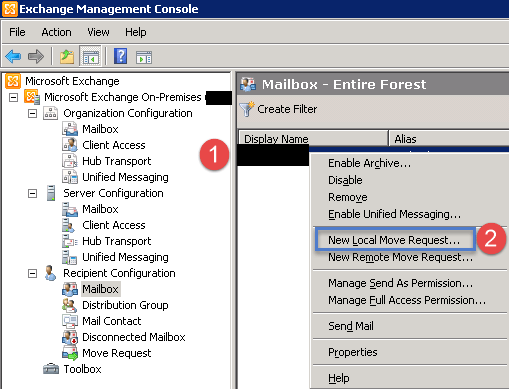Screen dimensions: 509x389
Task: Collapse the Recipient Configuration node
Action: click(x=32, y=273)
